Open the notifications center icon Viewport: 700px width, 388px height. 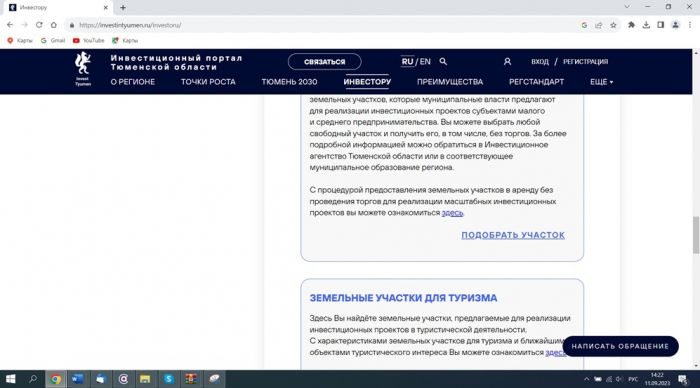[x=683, y=379]
